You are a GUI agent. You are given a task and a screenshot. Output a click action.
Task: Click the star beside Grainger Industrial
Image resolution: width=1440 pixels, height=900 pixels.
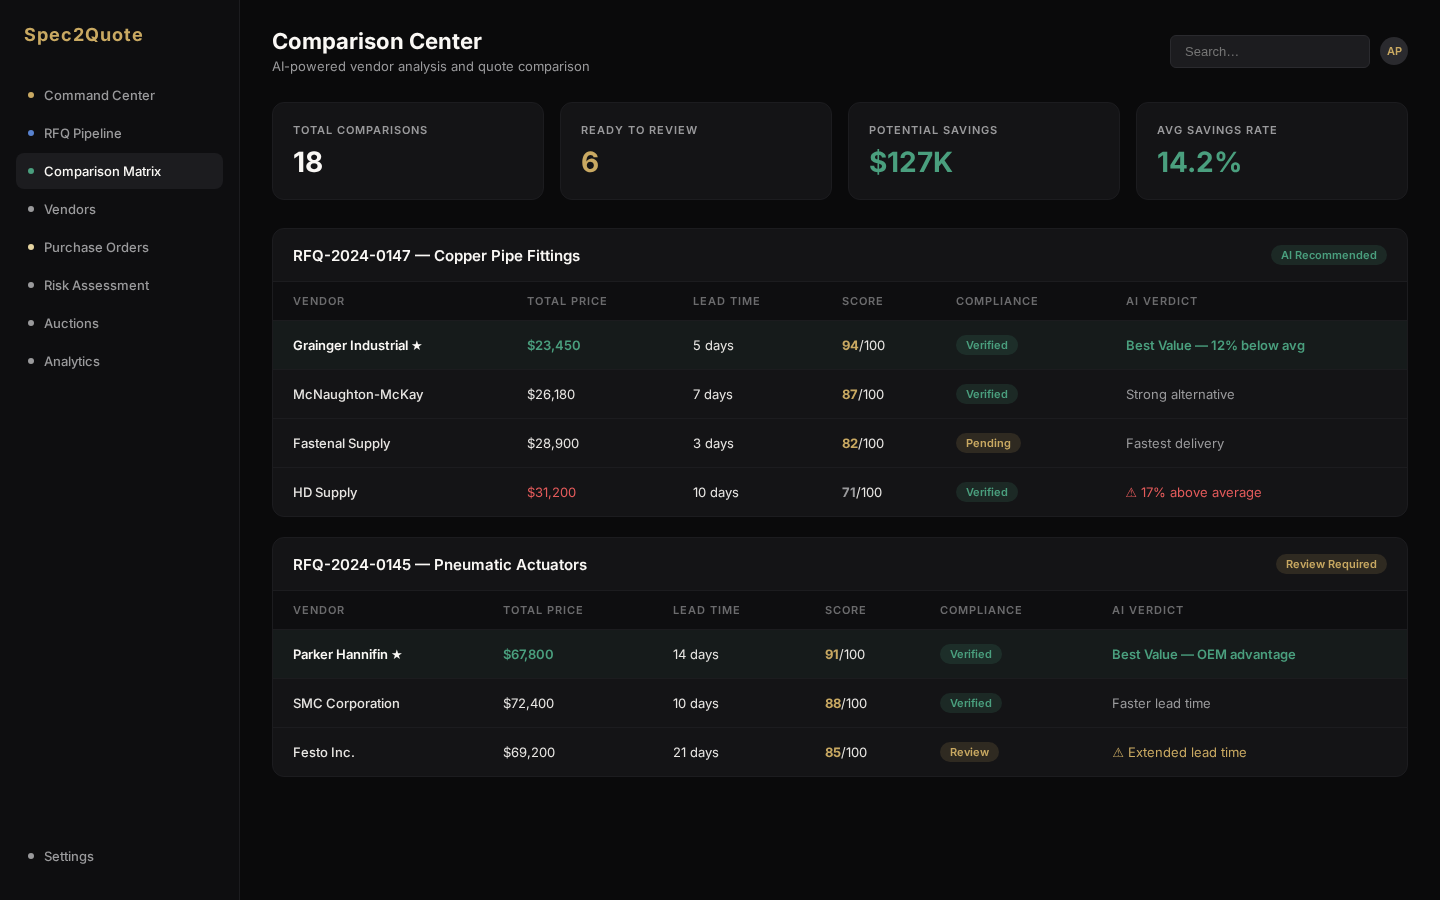coord(418,345)
